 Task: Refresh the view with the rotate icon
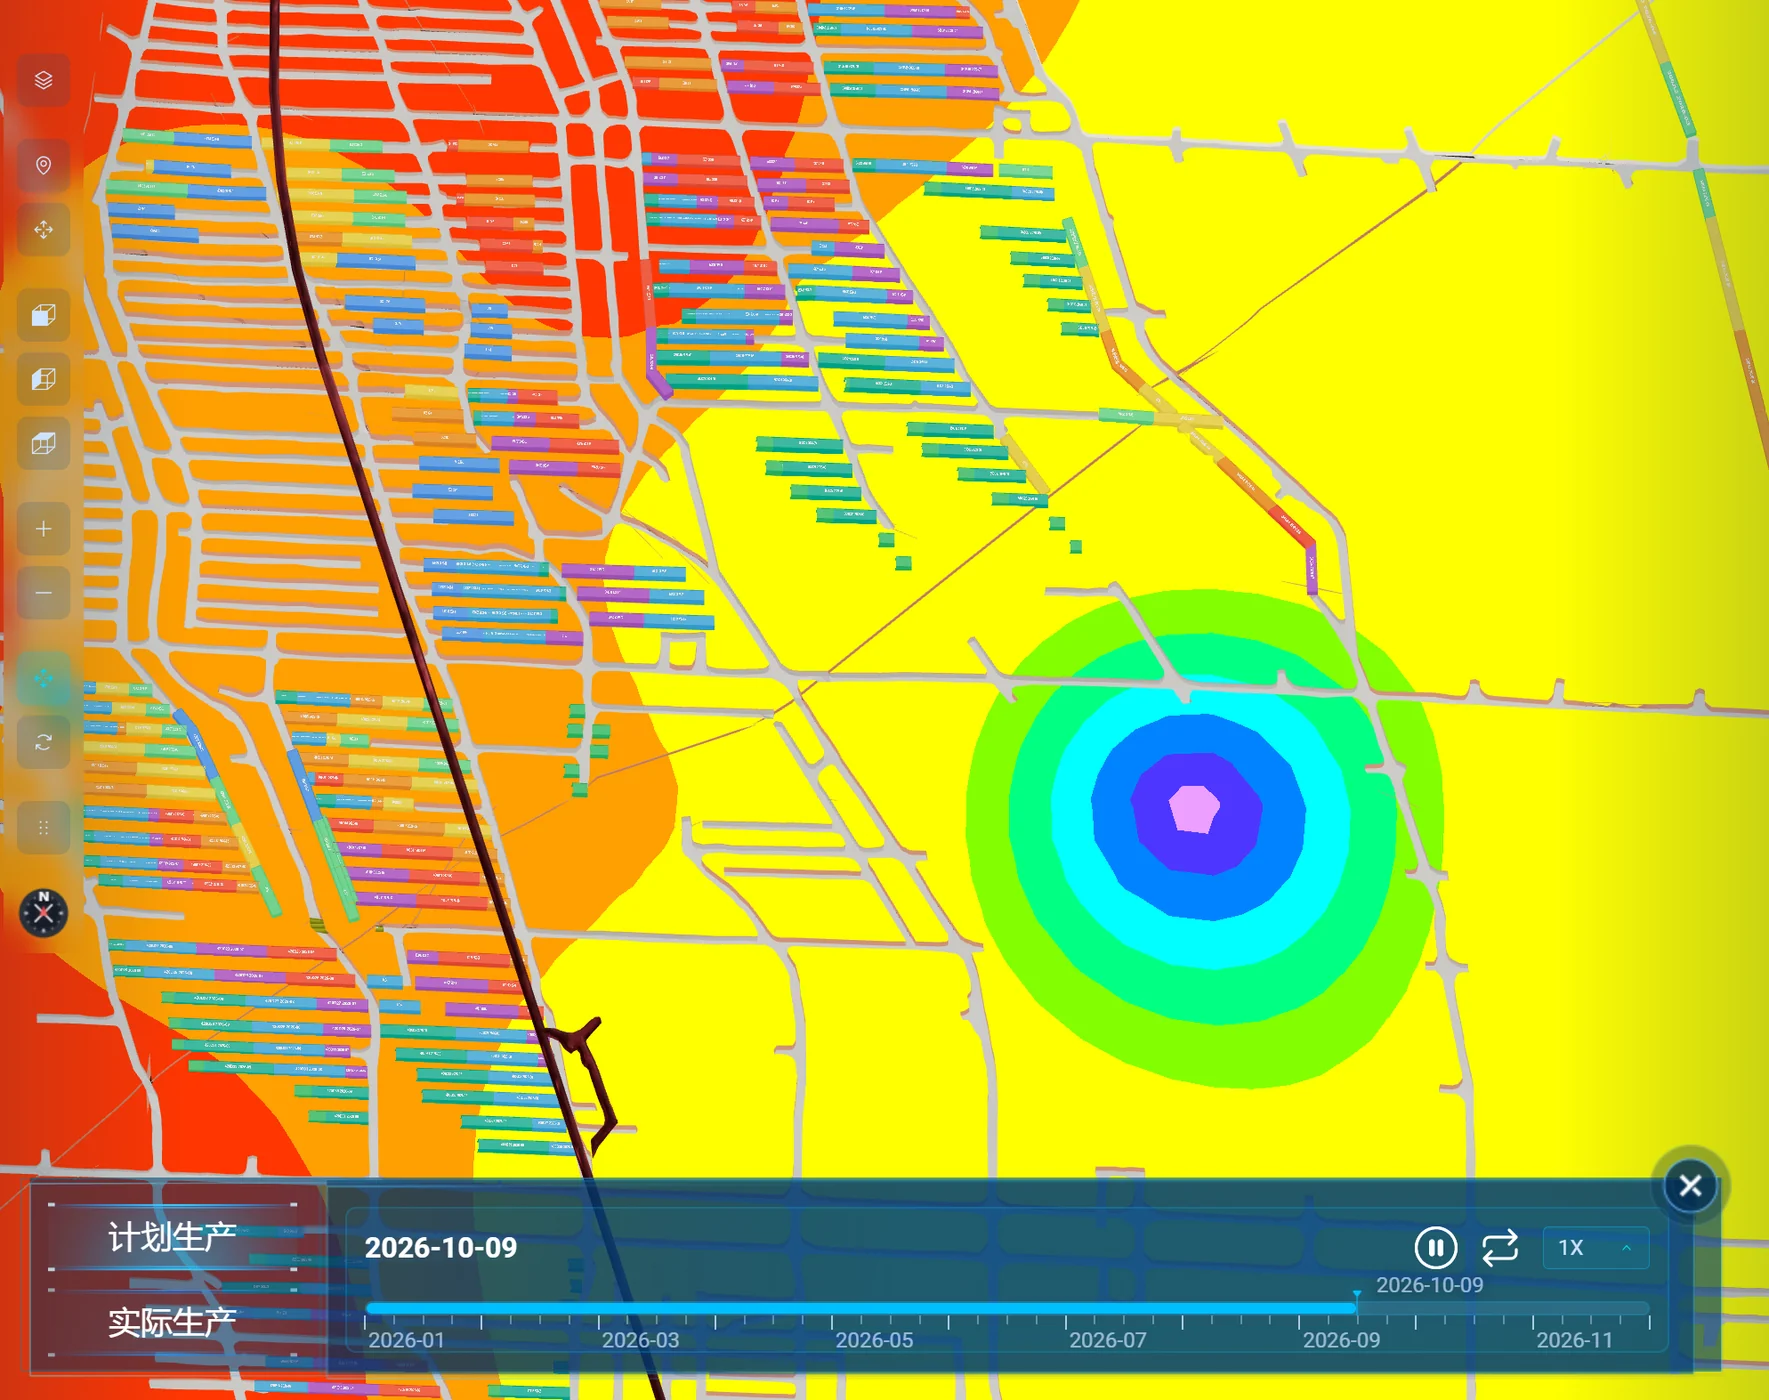tap(43, 743)
